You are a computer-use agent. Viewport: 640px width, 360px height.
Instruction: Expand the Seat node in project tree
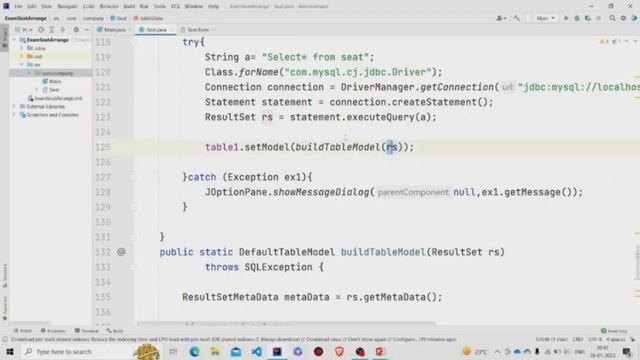[x=37, y=90]
